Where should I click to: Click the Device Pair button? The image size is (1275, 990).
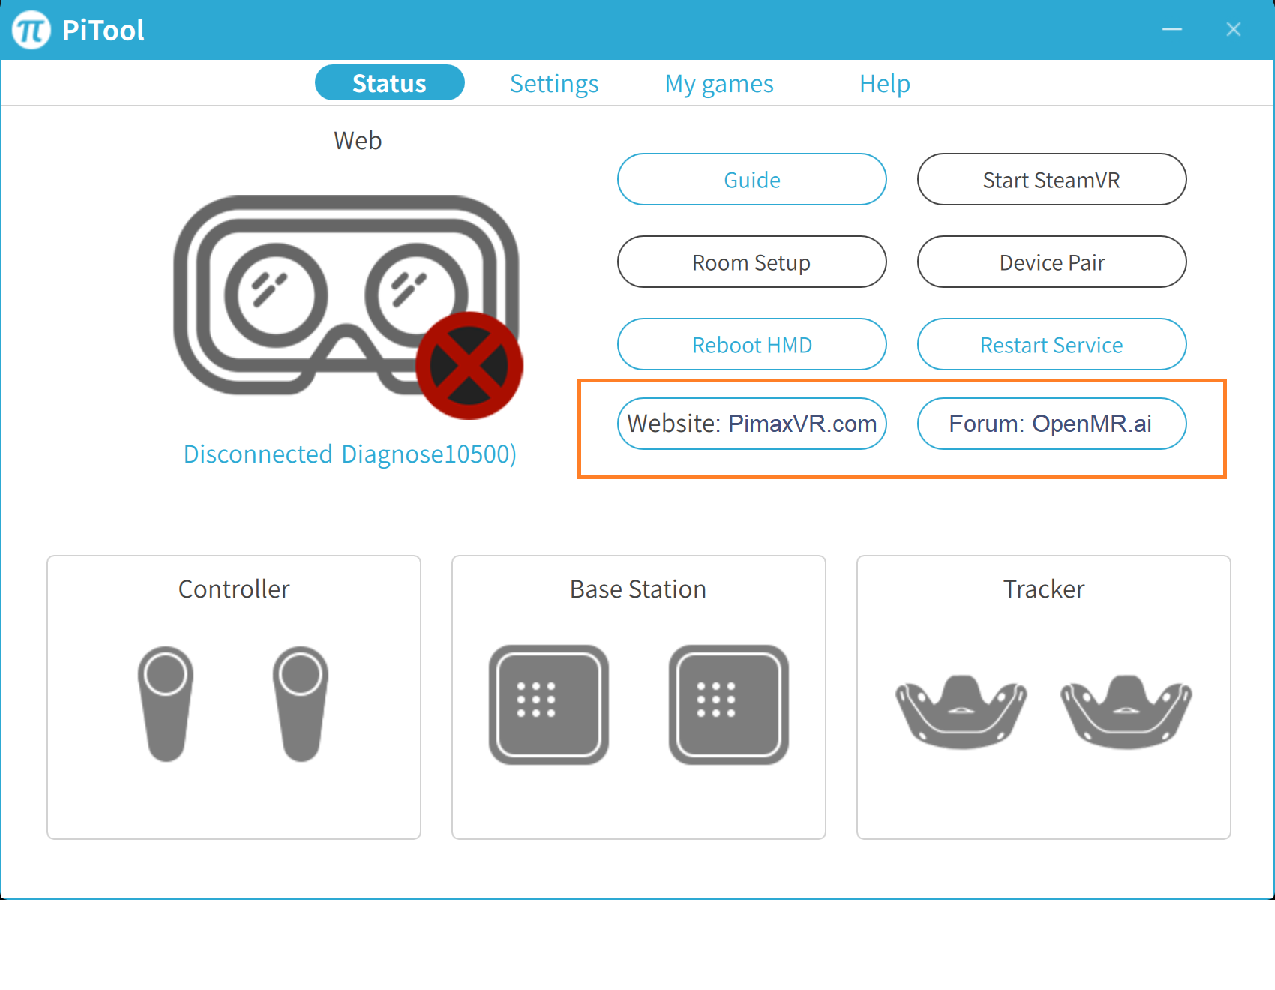tap(1052, 262)
